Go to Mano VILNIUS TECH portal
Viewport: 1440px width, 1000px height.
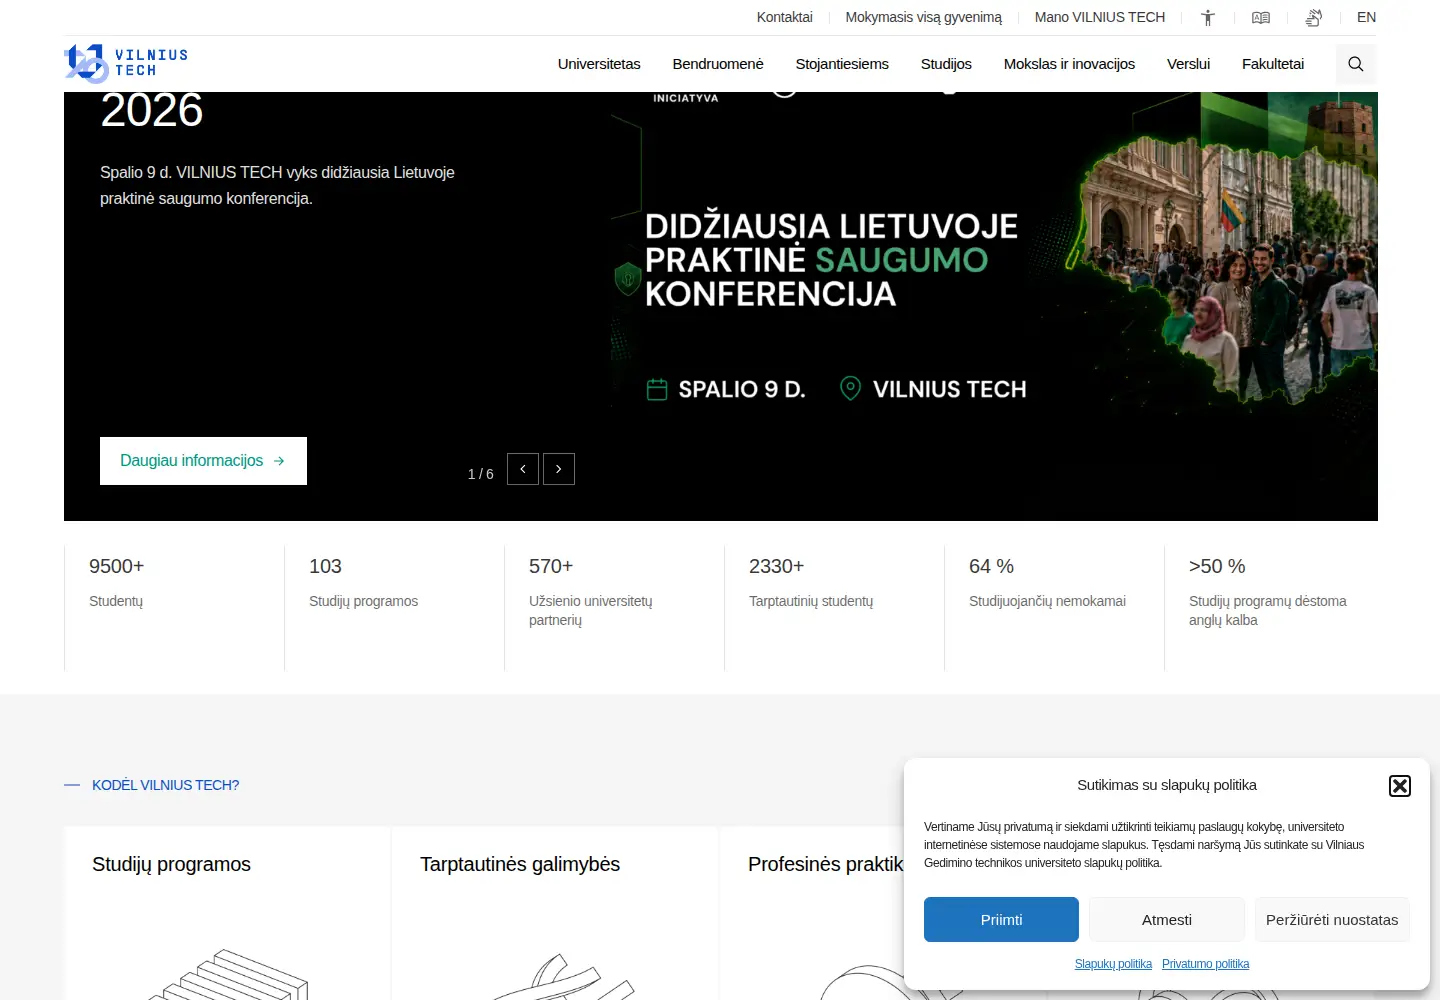1100,17
